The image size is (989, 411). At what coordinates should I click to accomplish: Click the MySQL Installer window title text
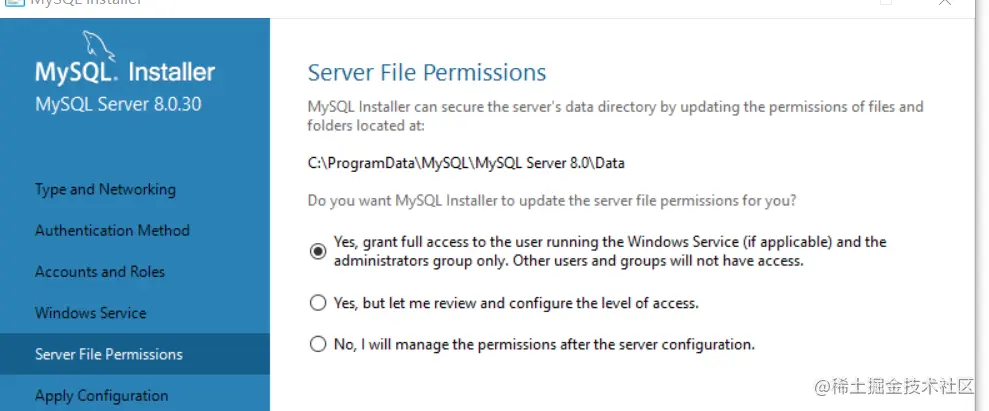(86, 3)
